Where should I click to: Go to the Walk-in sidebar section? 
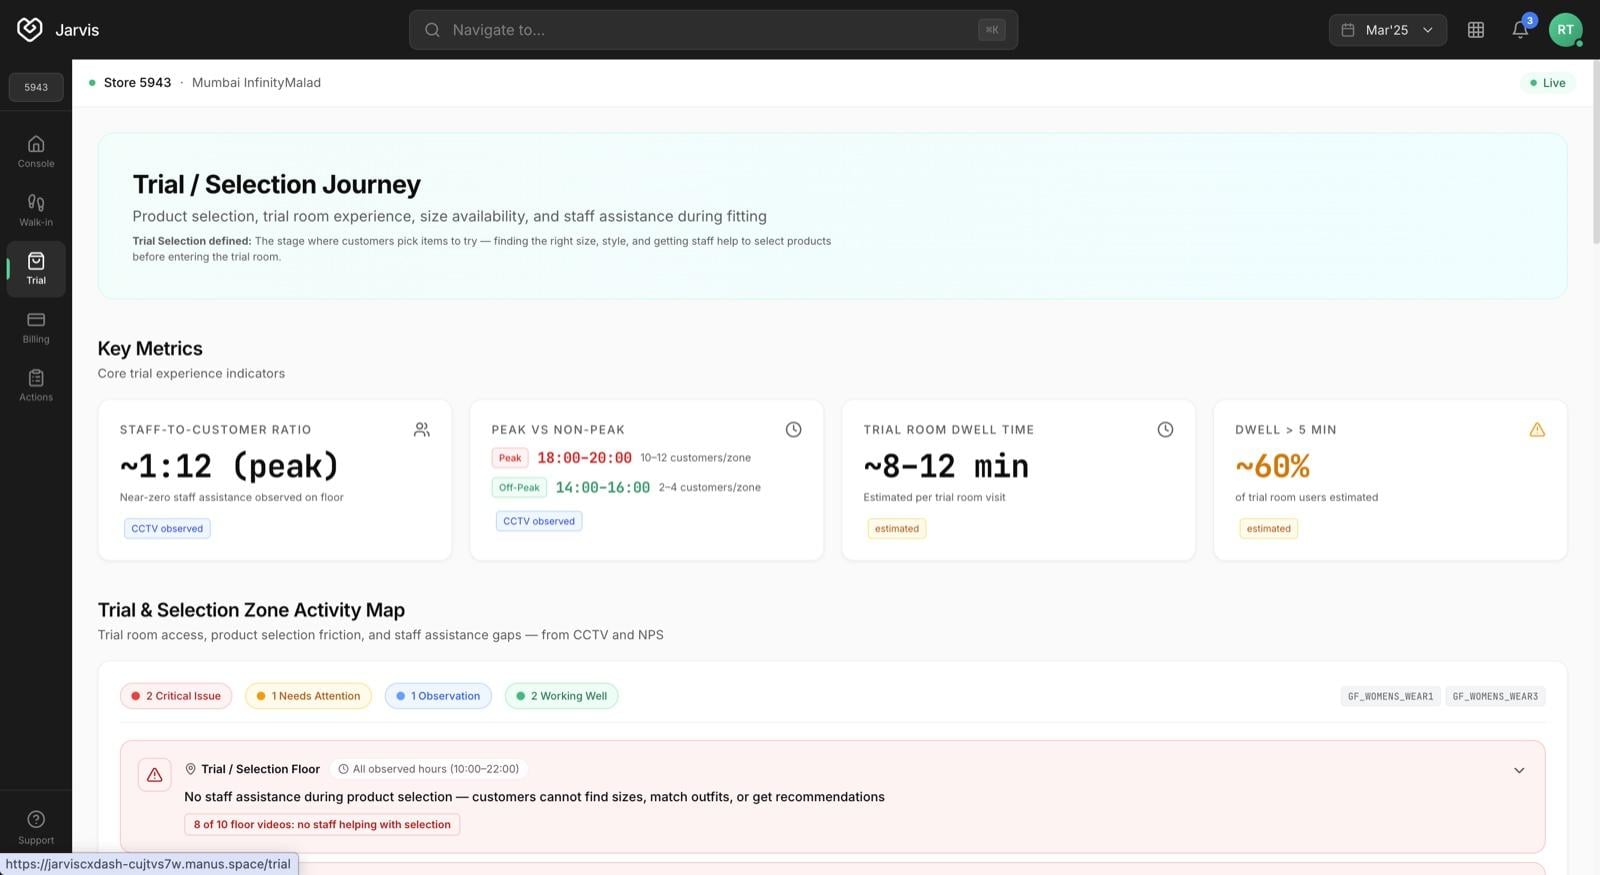(36, 210)
